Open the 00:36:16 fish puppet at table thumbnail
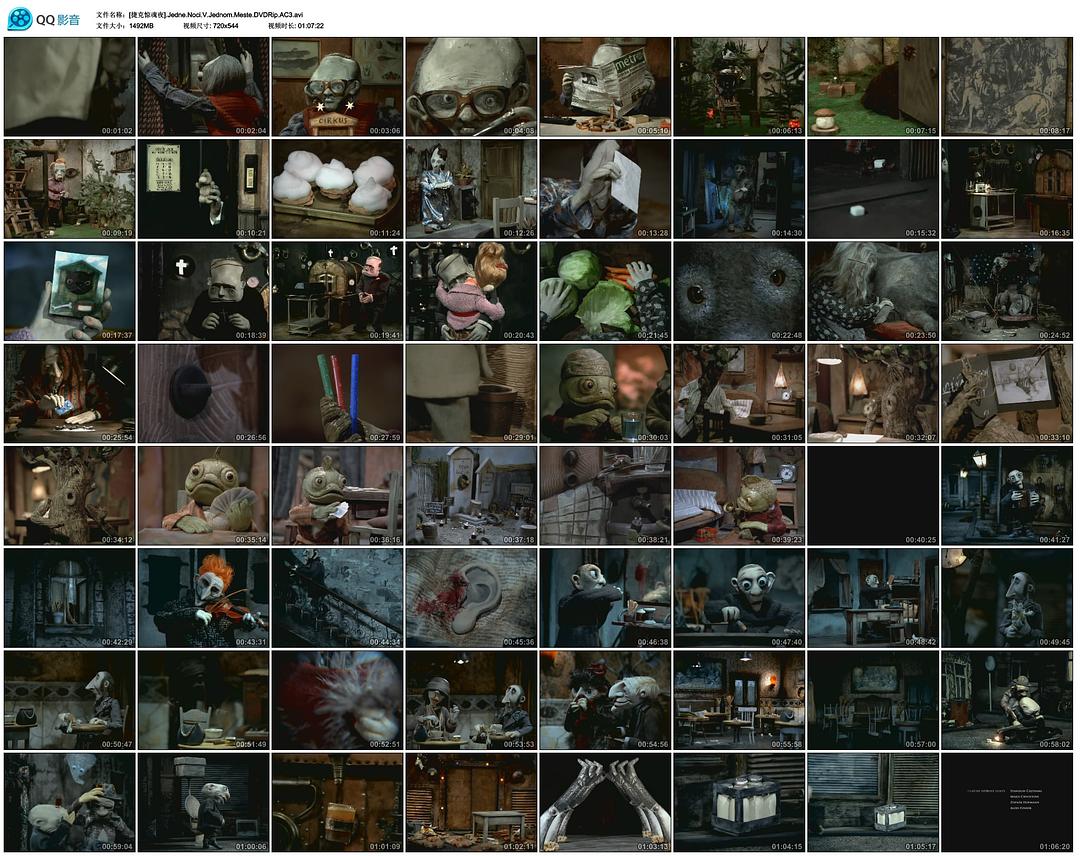The height and width of the screenshot is (856, 1080). tap(338, 496)
